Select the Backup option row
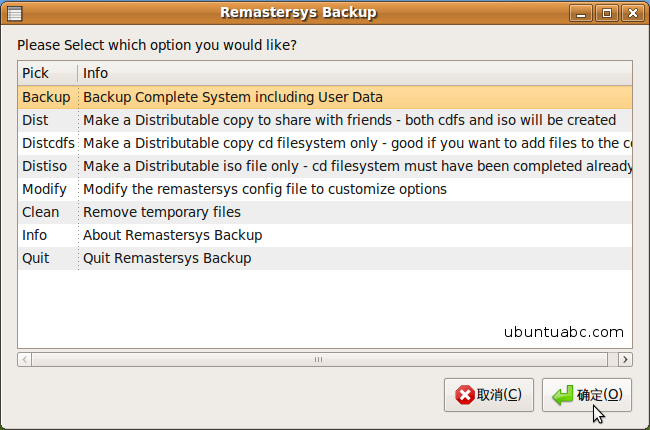Image resolution: width=650 pixels, height=430 pixels. click(x=325, y=97)
